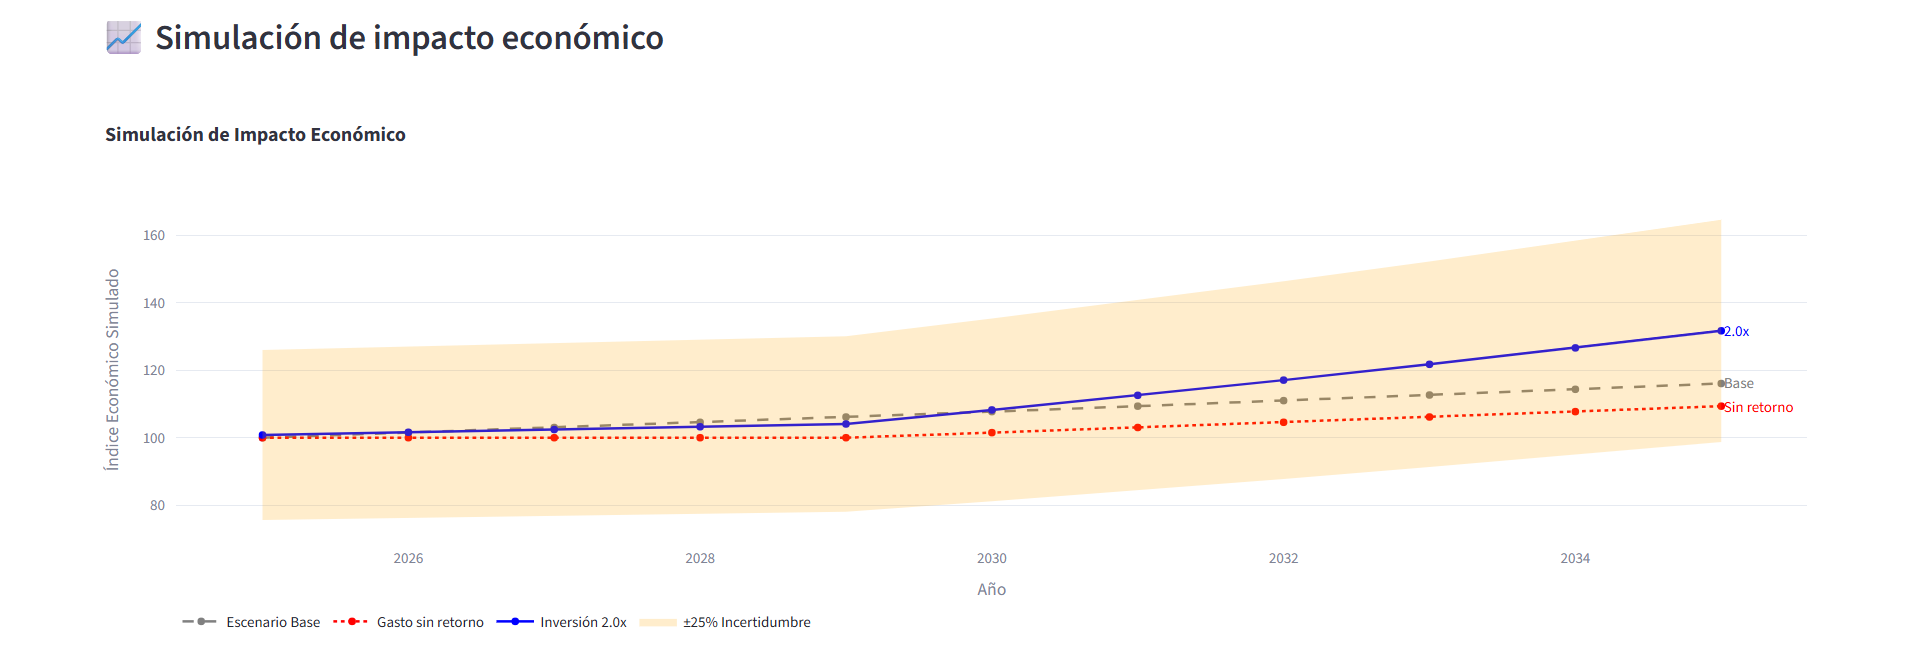1920x655 pixels.
Task: Click the blue Inversión 2.0x legend line marker
Action: pyautogui.click(x=514, y=622)
